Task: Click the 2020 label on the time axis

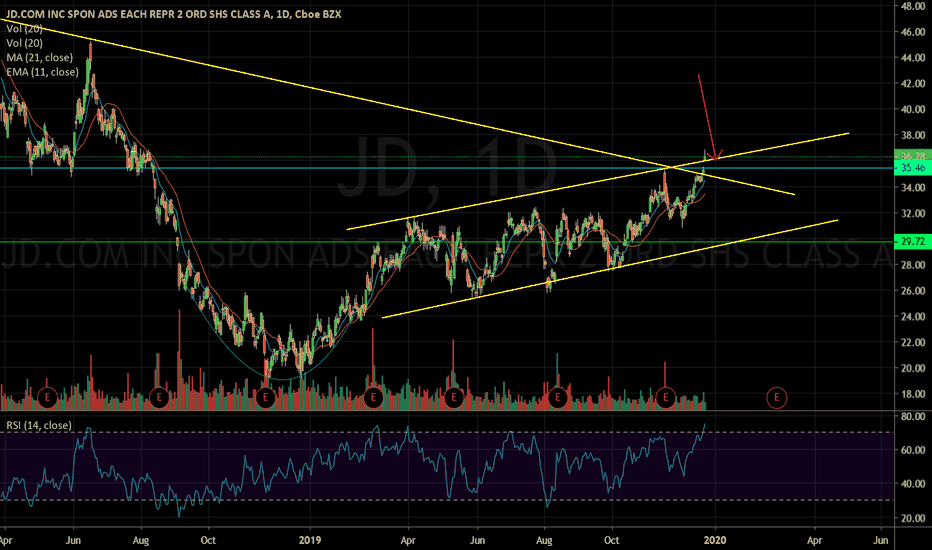Action: pos(715,540)
